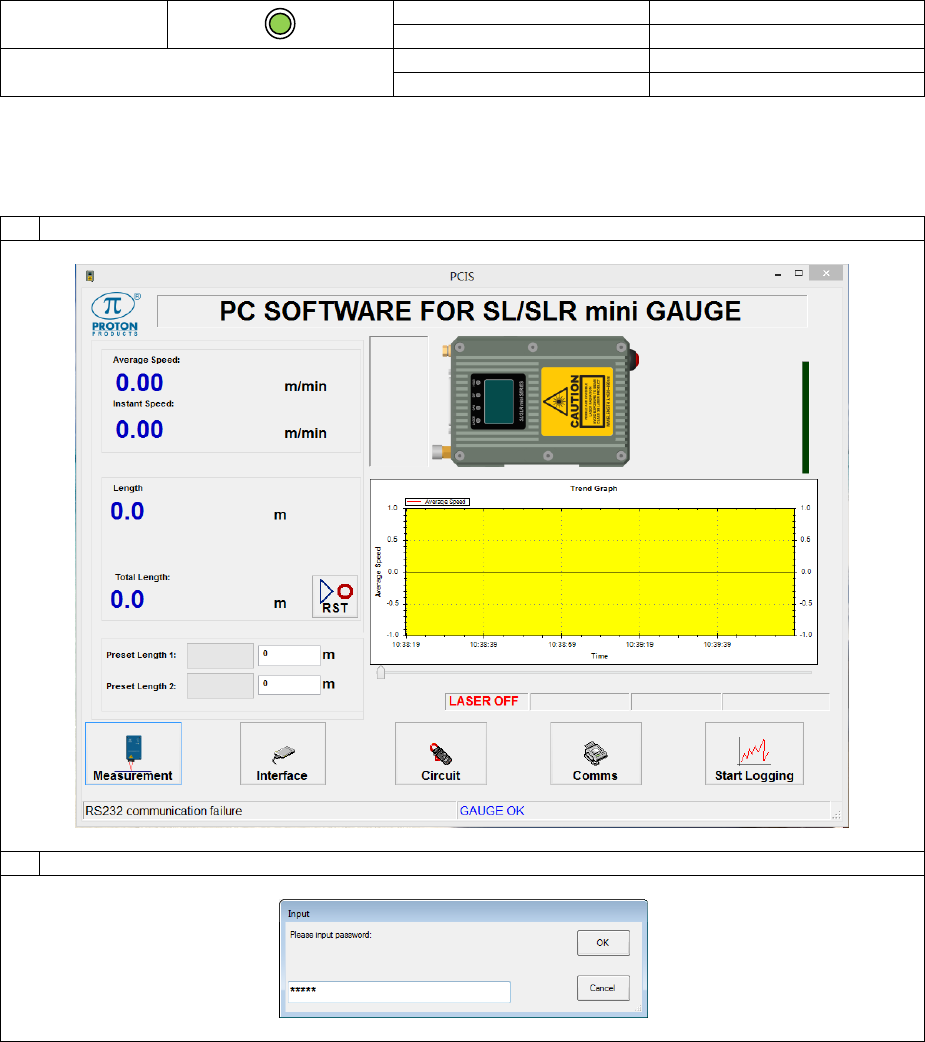Click the SL/SLR mini gauge image
The width and height of the screenshot is (925, 1042).
click(x=535, y=401)
